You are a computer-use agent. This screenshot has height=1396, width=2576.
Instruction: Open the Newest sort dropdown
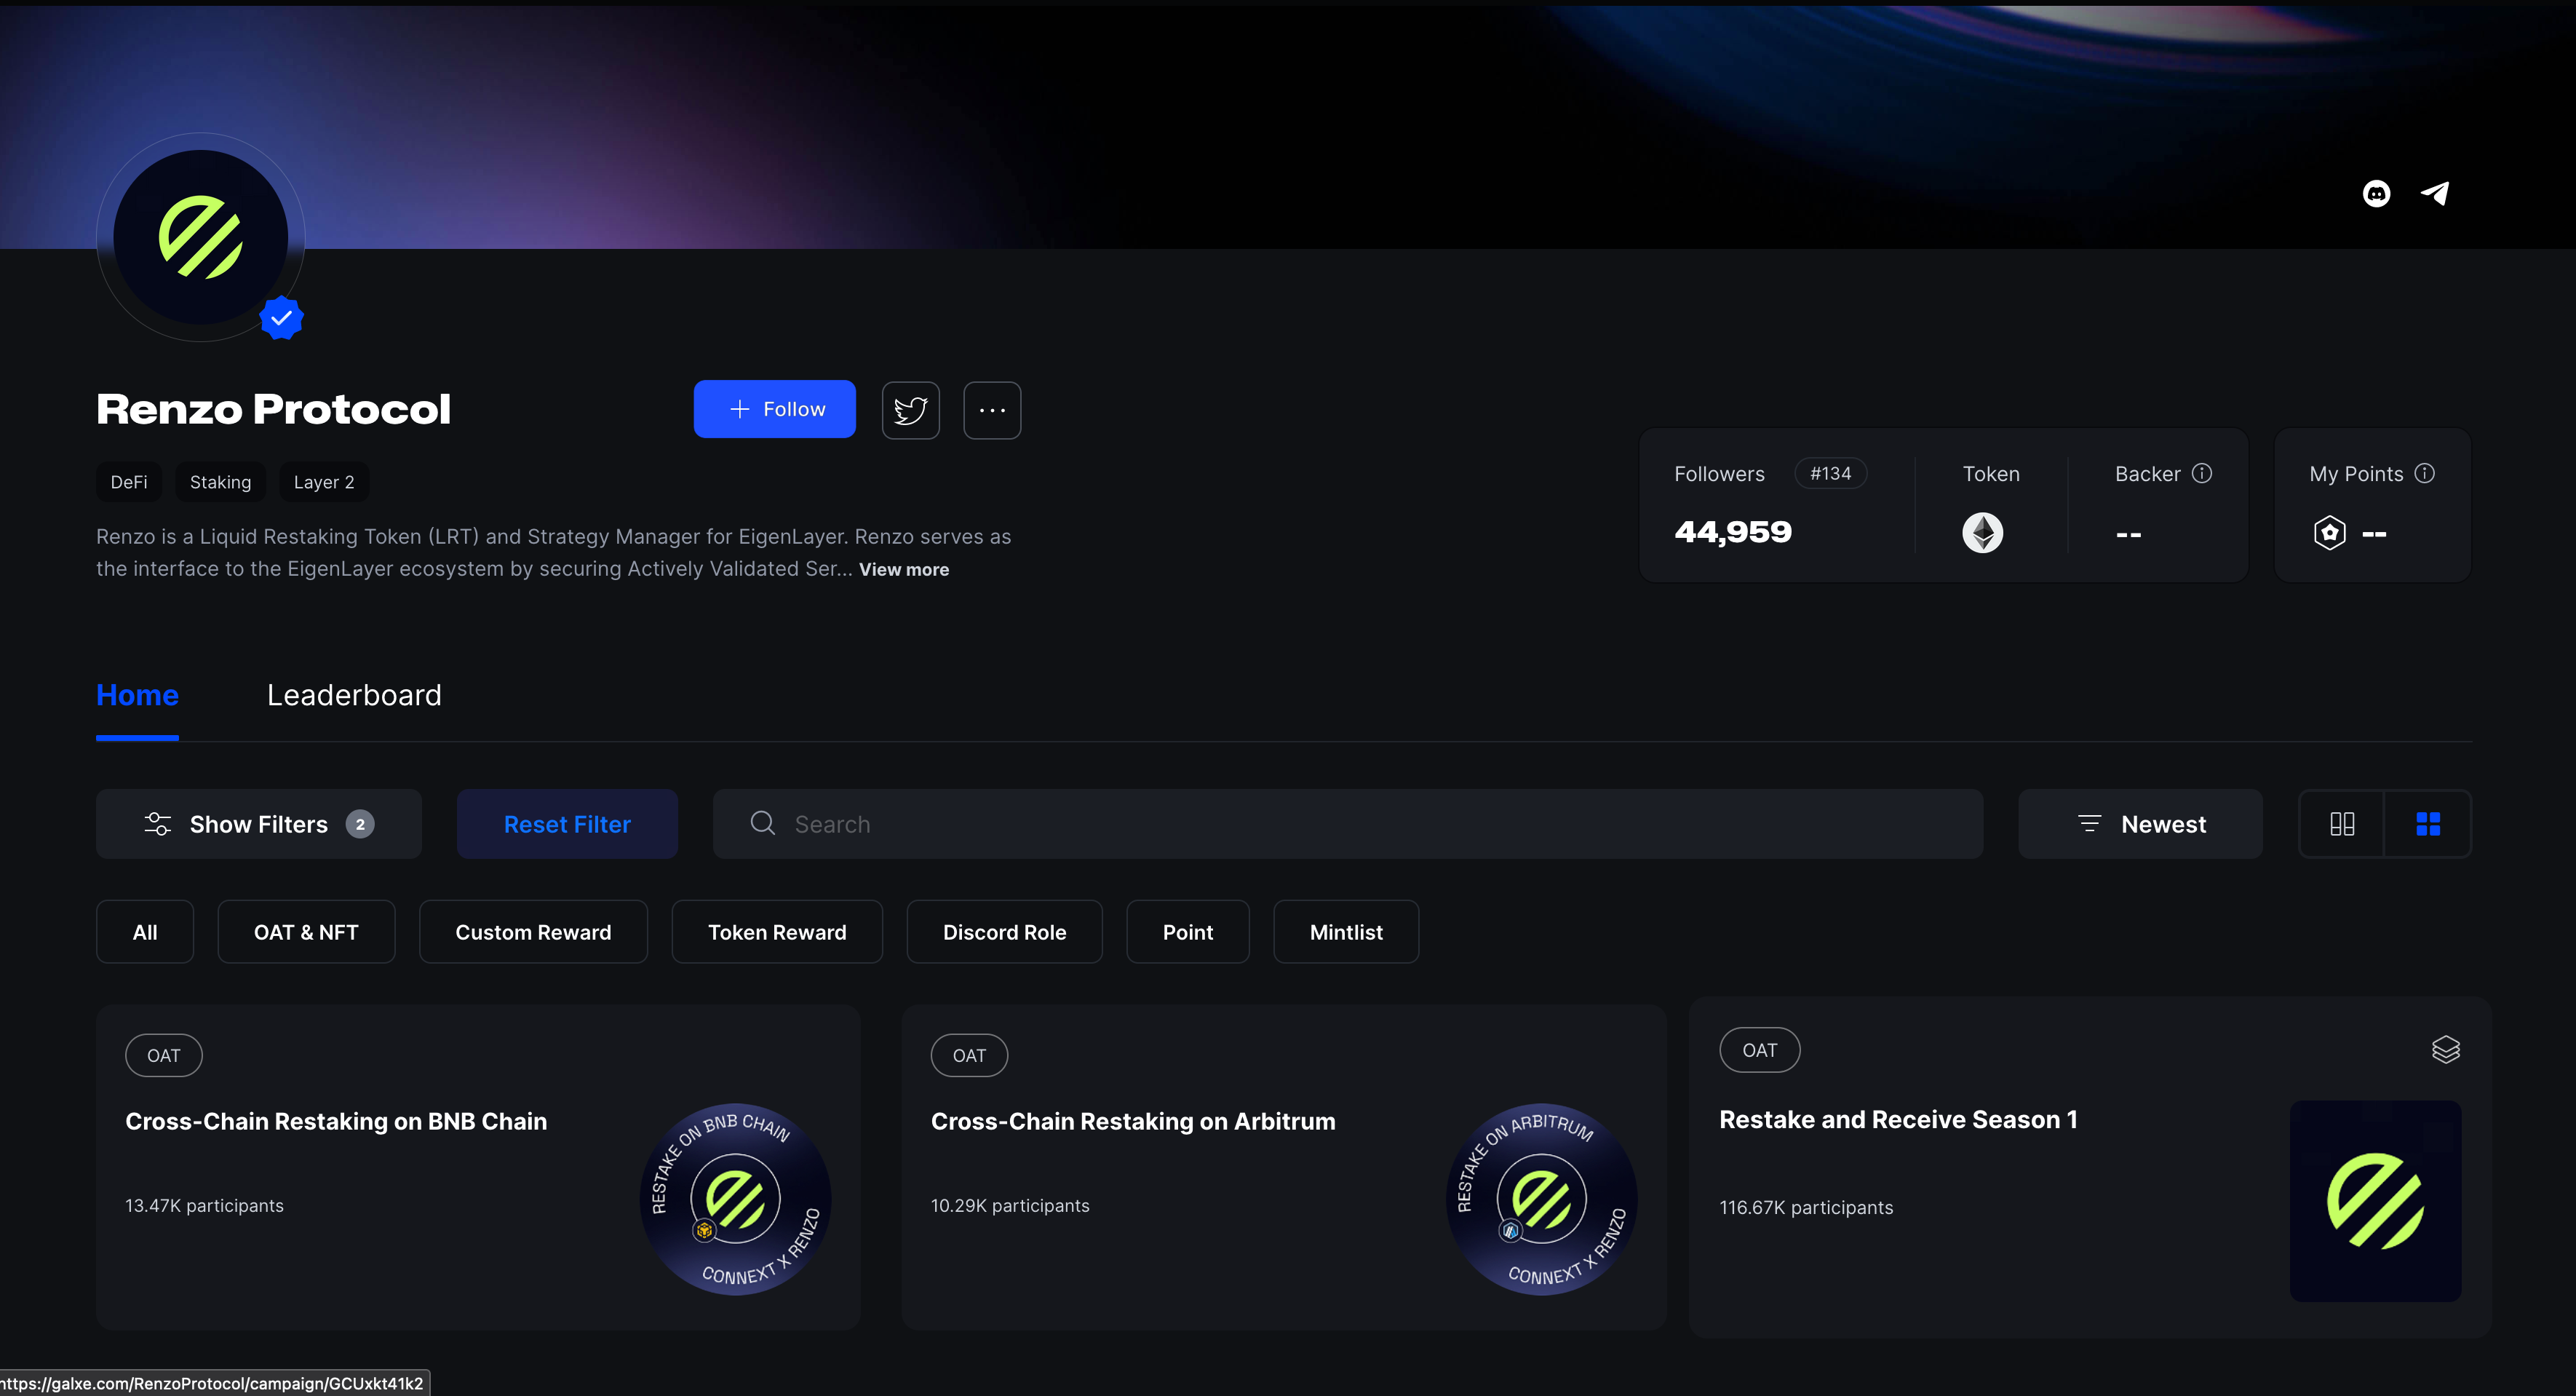click(2140, 824)
